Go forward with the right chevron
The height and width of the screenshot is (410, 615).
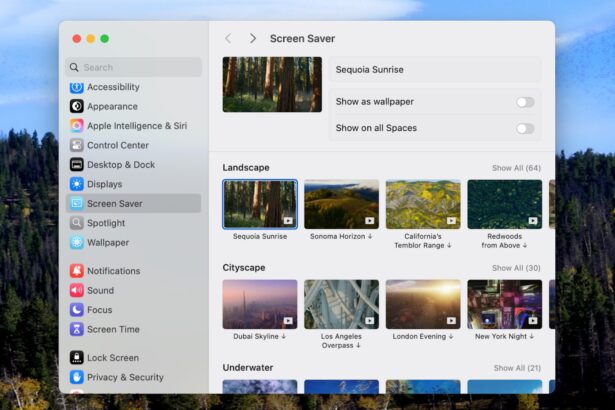(x=253, y=38)
